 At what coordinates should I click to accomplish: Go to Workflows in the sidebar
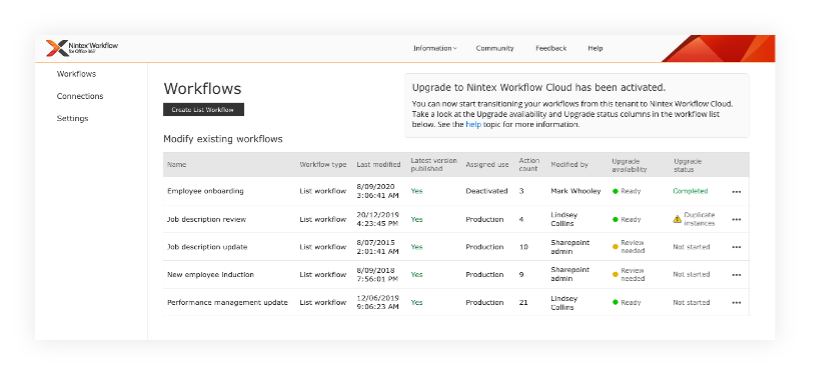(77, 74)
